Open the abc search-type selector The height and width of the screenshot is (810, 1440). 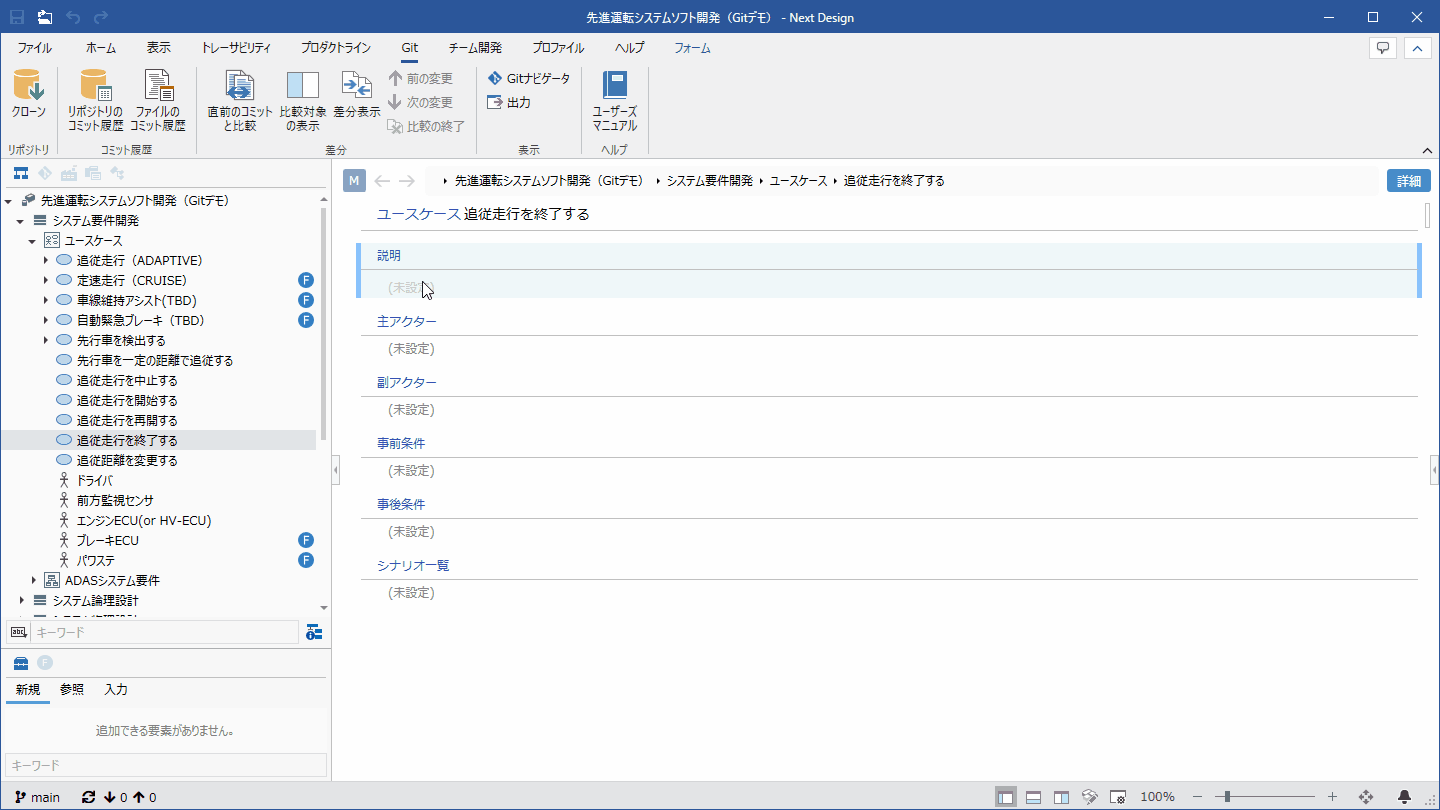click(18, 632)
